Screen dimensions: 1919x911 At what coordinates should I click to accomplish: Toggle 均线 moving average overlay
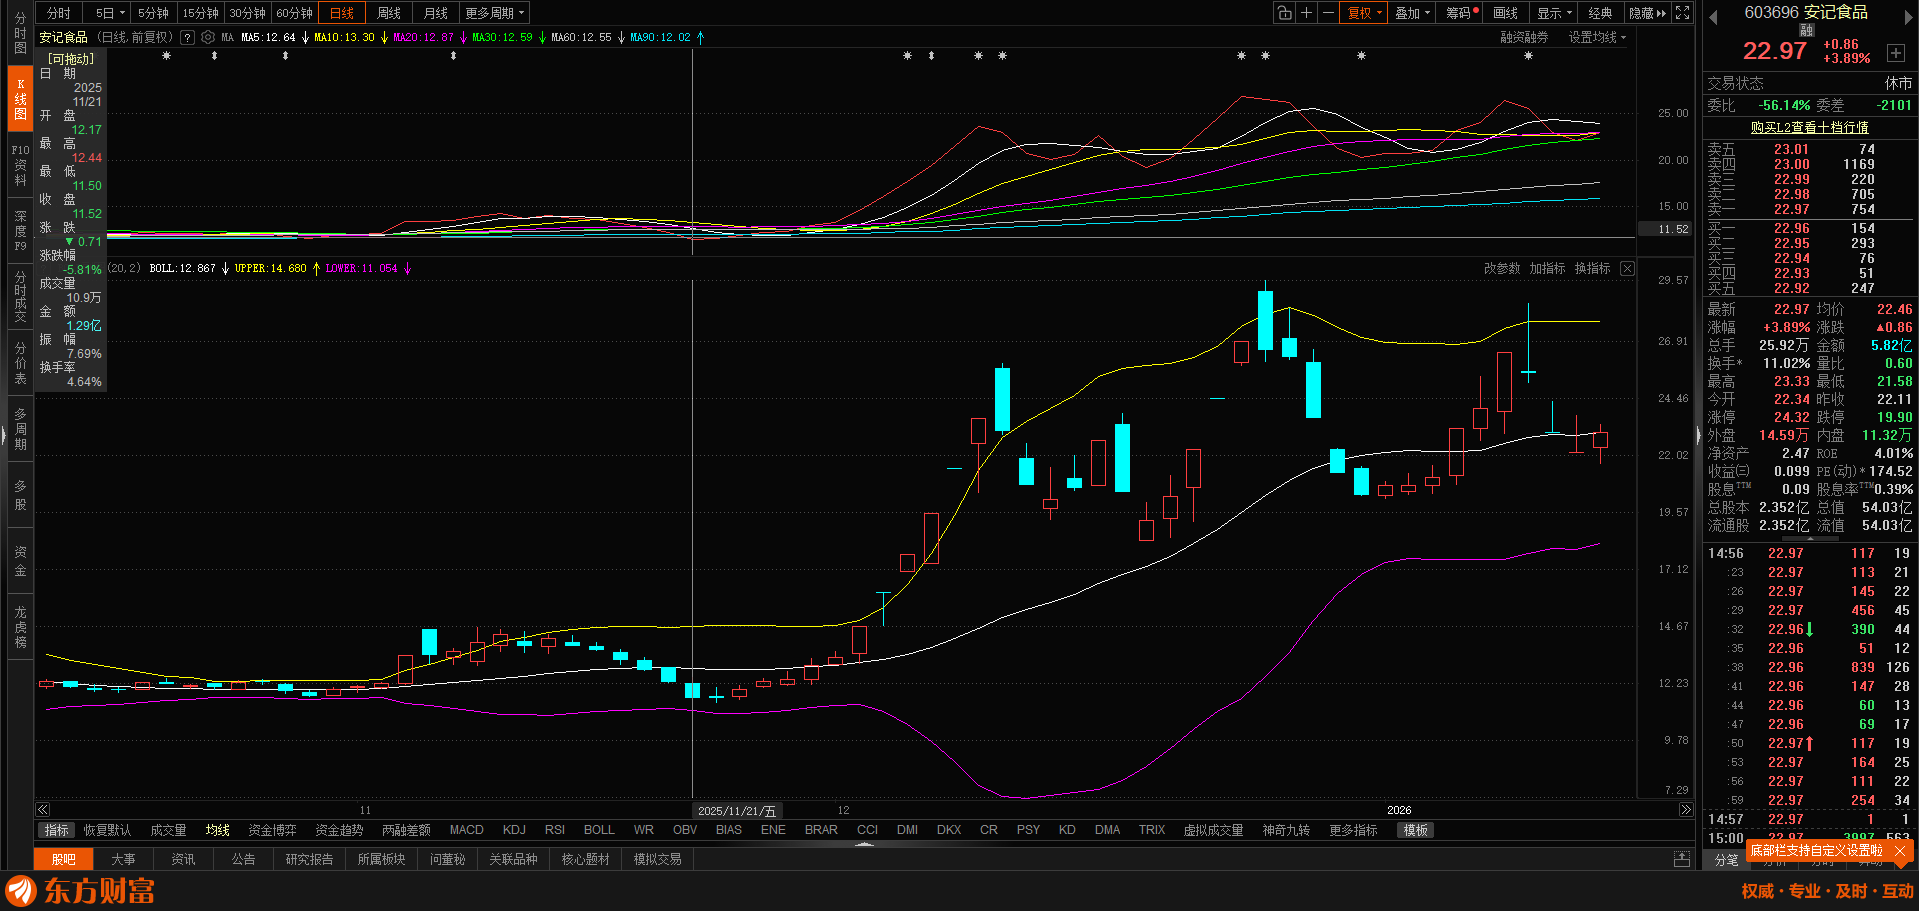pos(217,830)
